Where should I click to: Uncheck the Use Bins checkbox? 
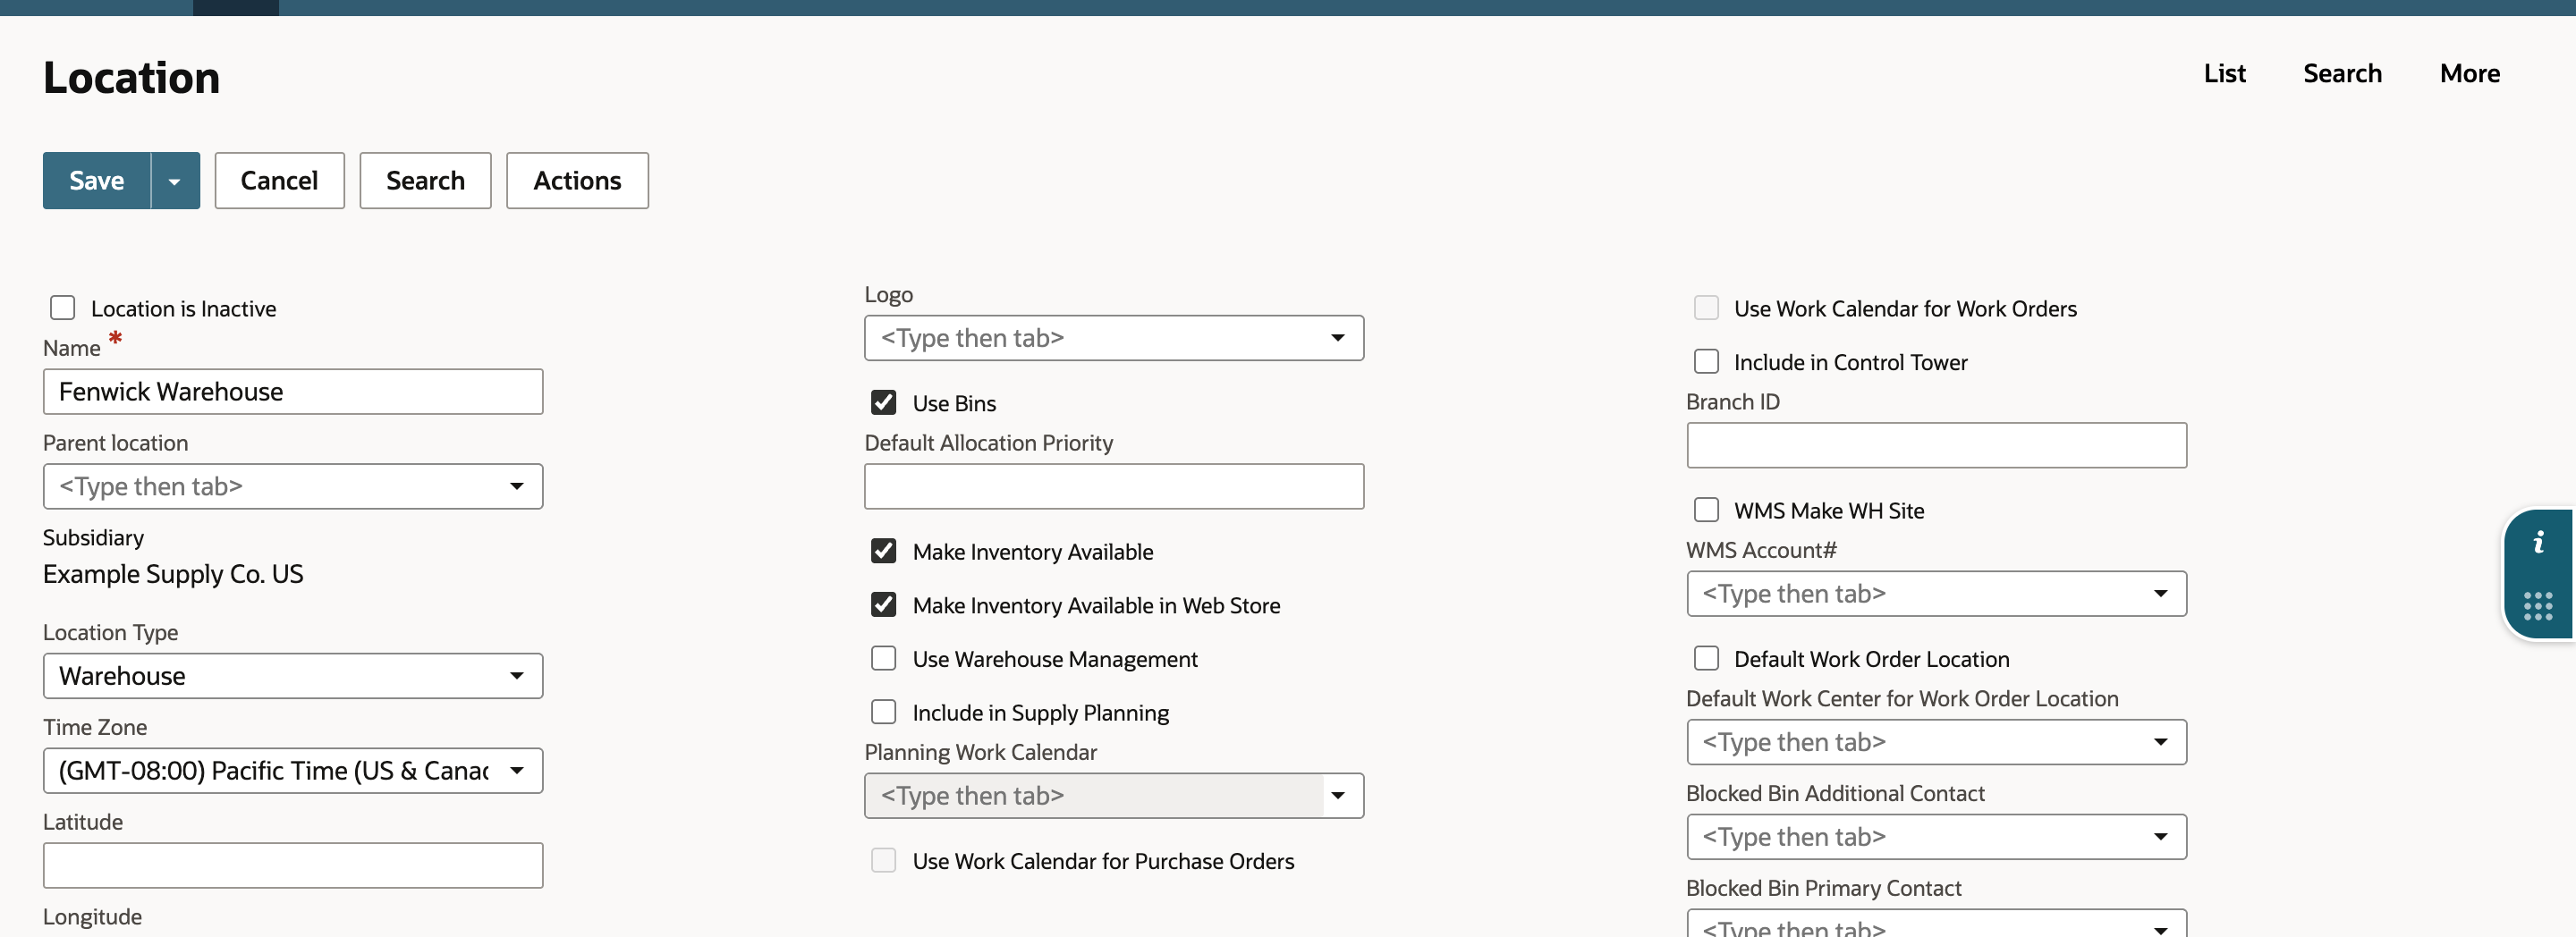(883, 403)
